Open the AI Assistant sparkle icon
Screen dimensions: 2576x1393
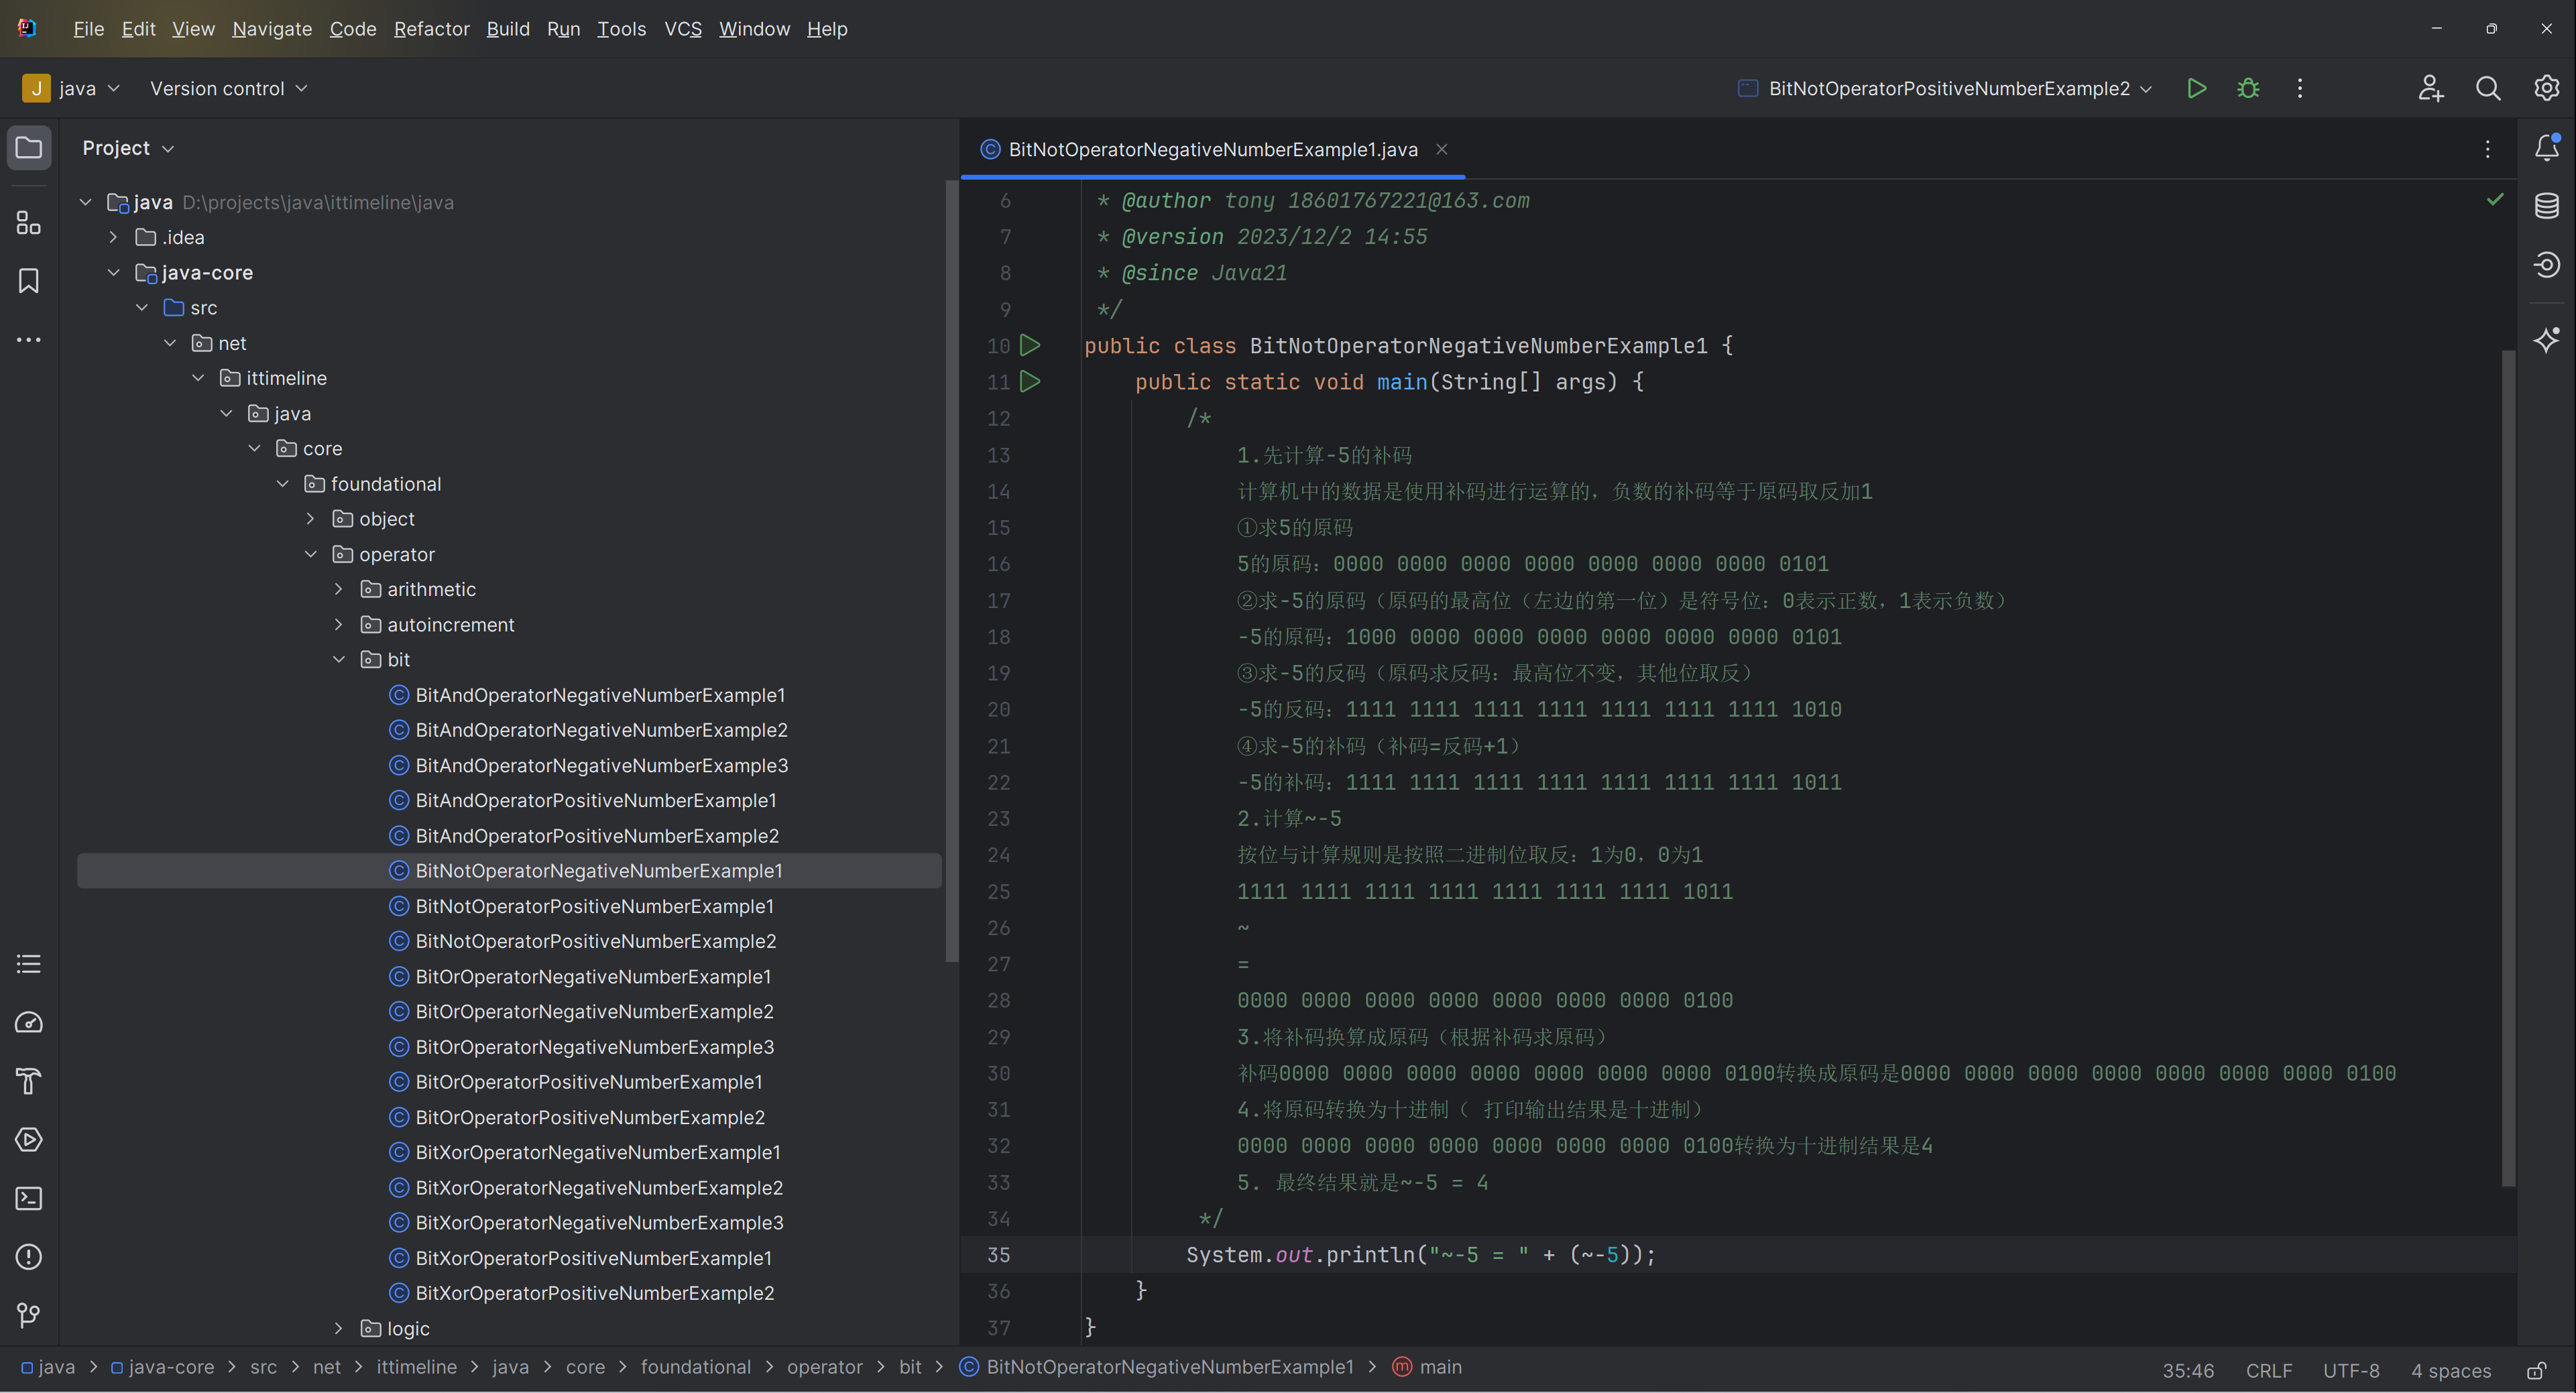(2546, 340)
